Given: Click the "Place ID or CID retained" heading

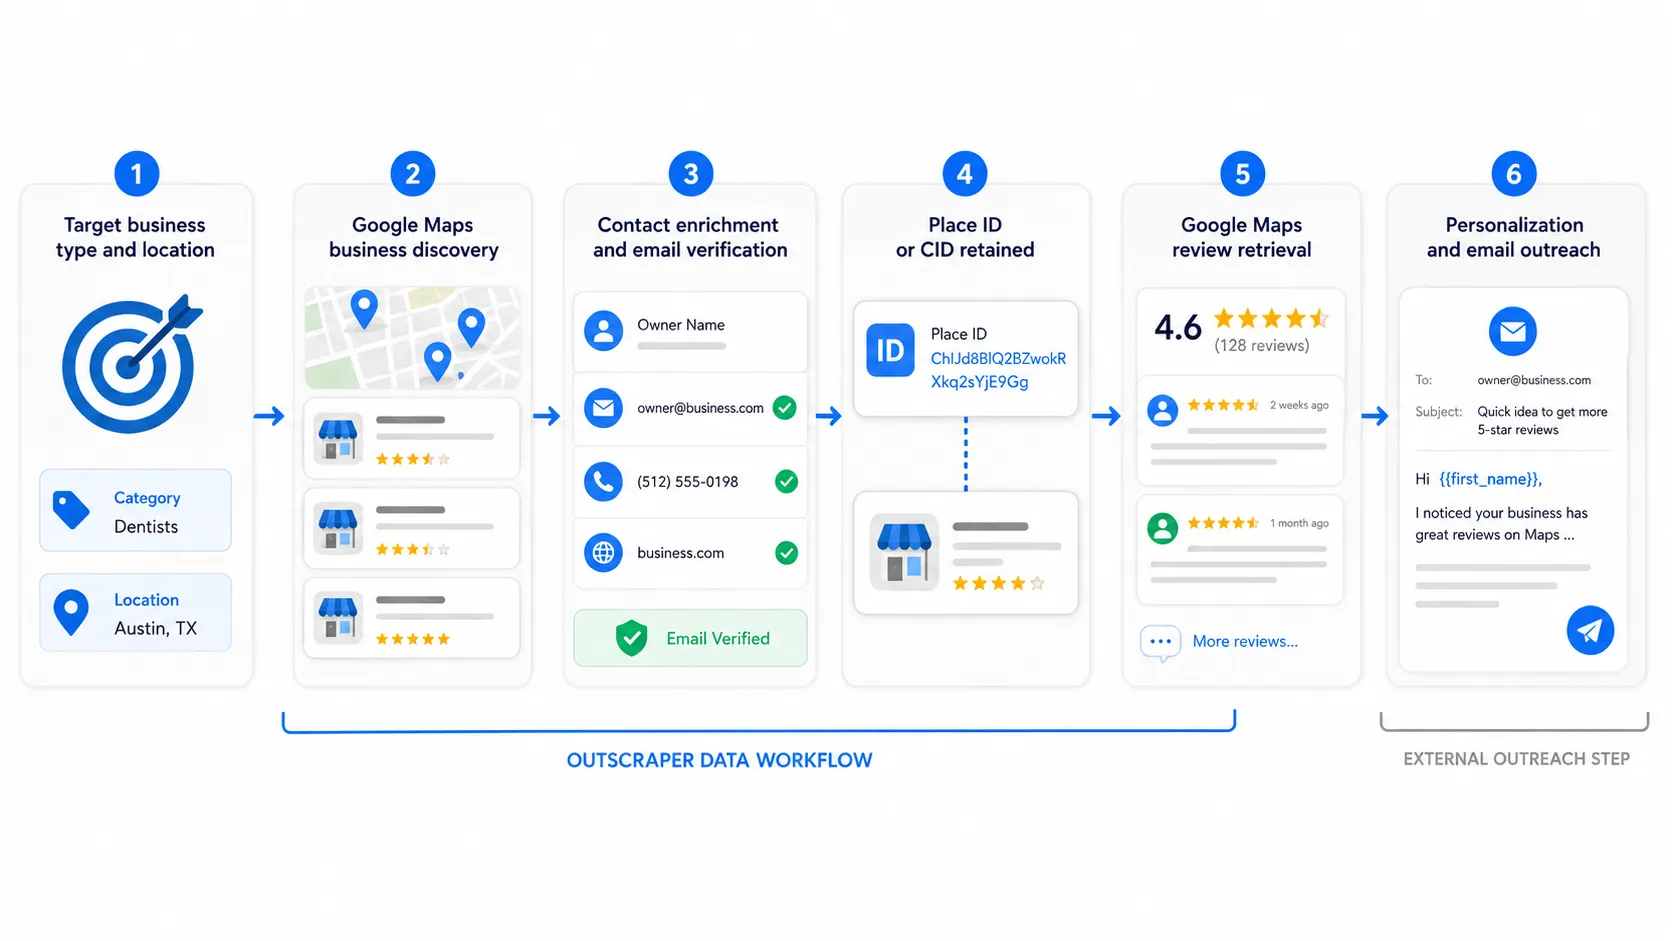Looking at the screenshot, I should (965, 237).
